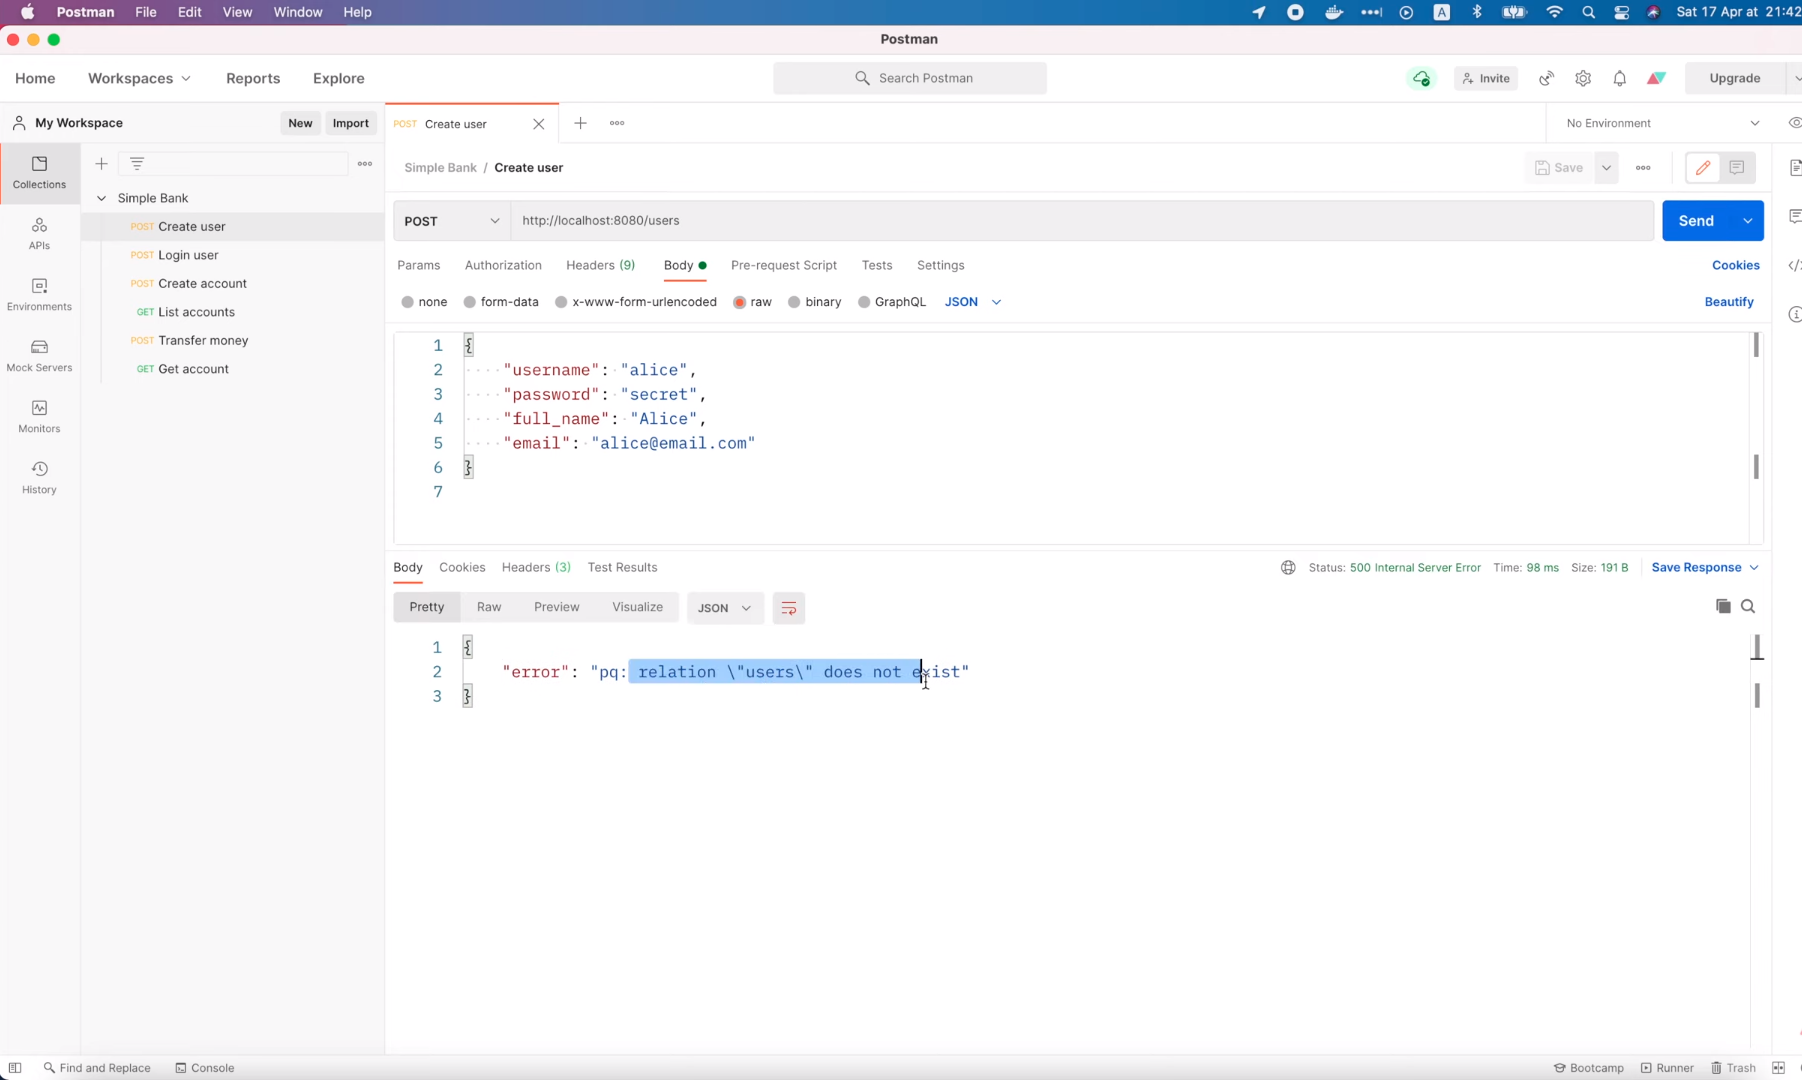Search the response body with magnifier icon
This screenshot has height=1080, width=1802.
[x=1748, y=606]
